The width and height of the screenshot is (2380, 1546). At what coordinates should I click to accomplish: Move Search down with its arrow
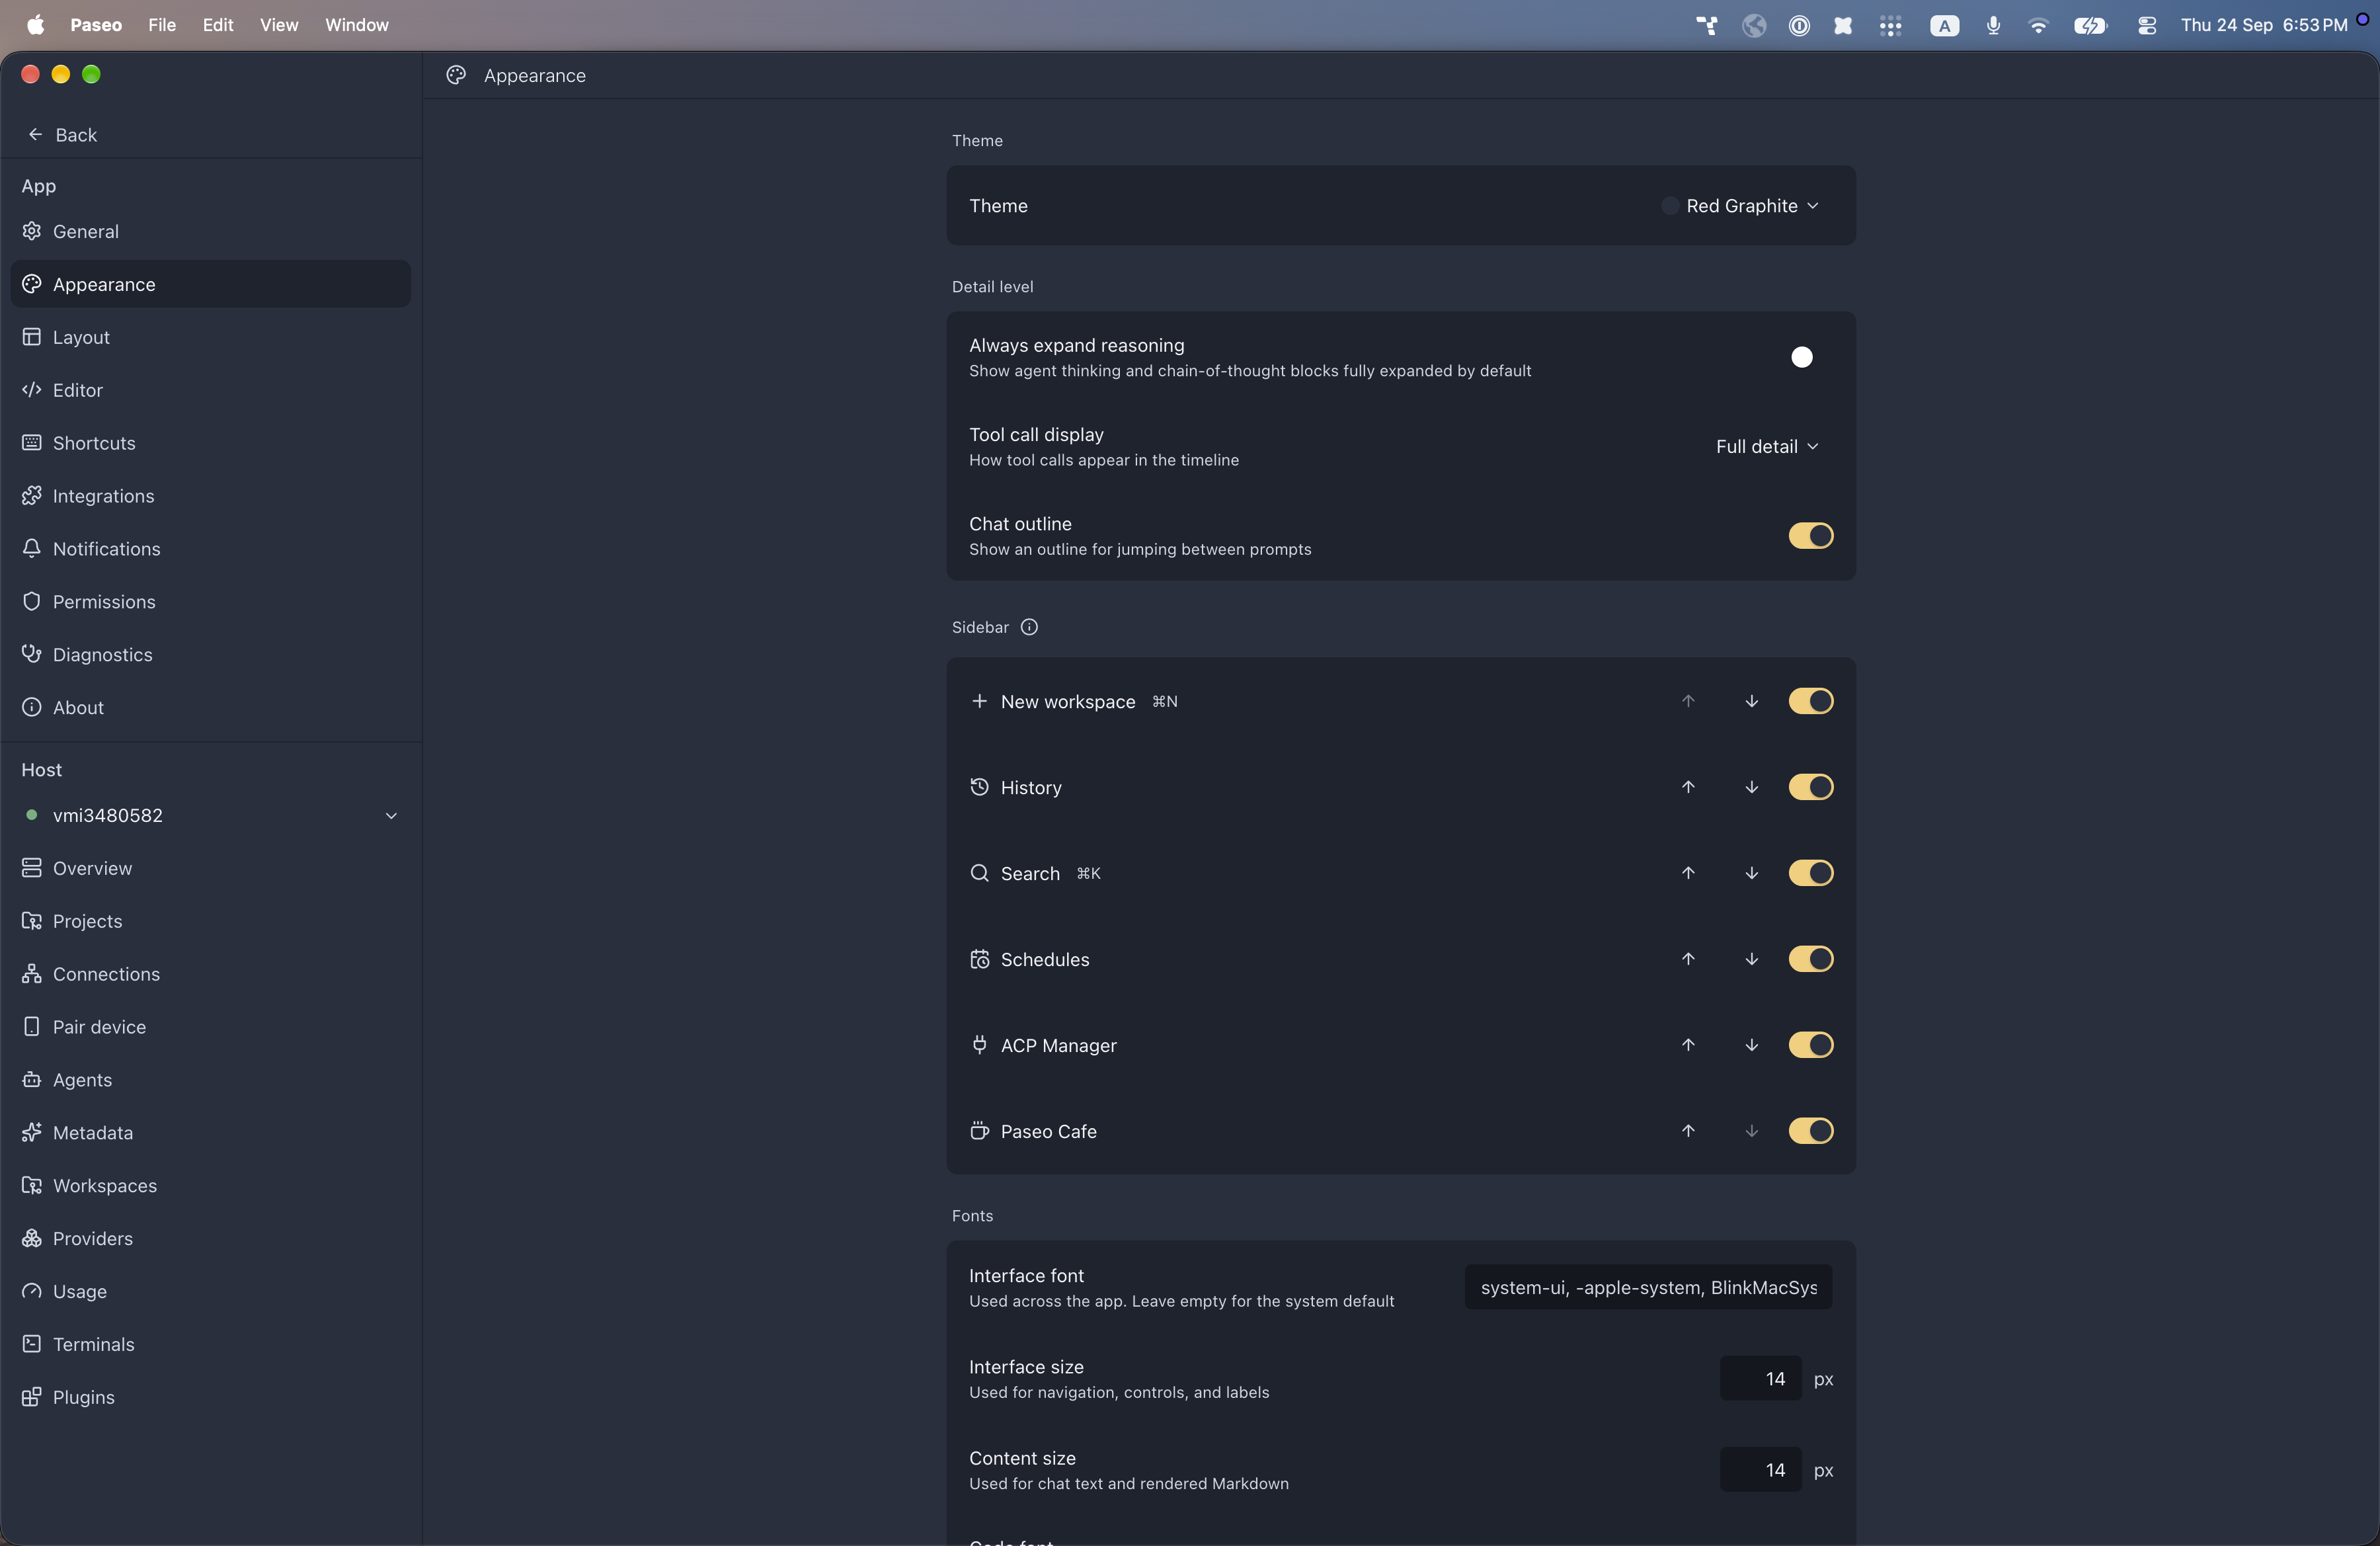point(1751,873)
